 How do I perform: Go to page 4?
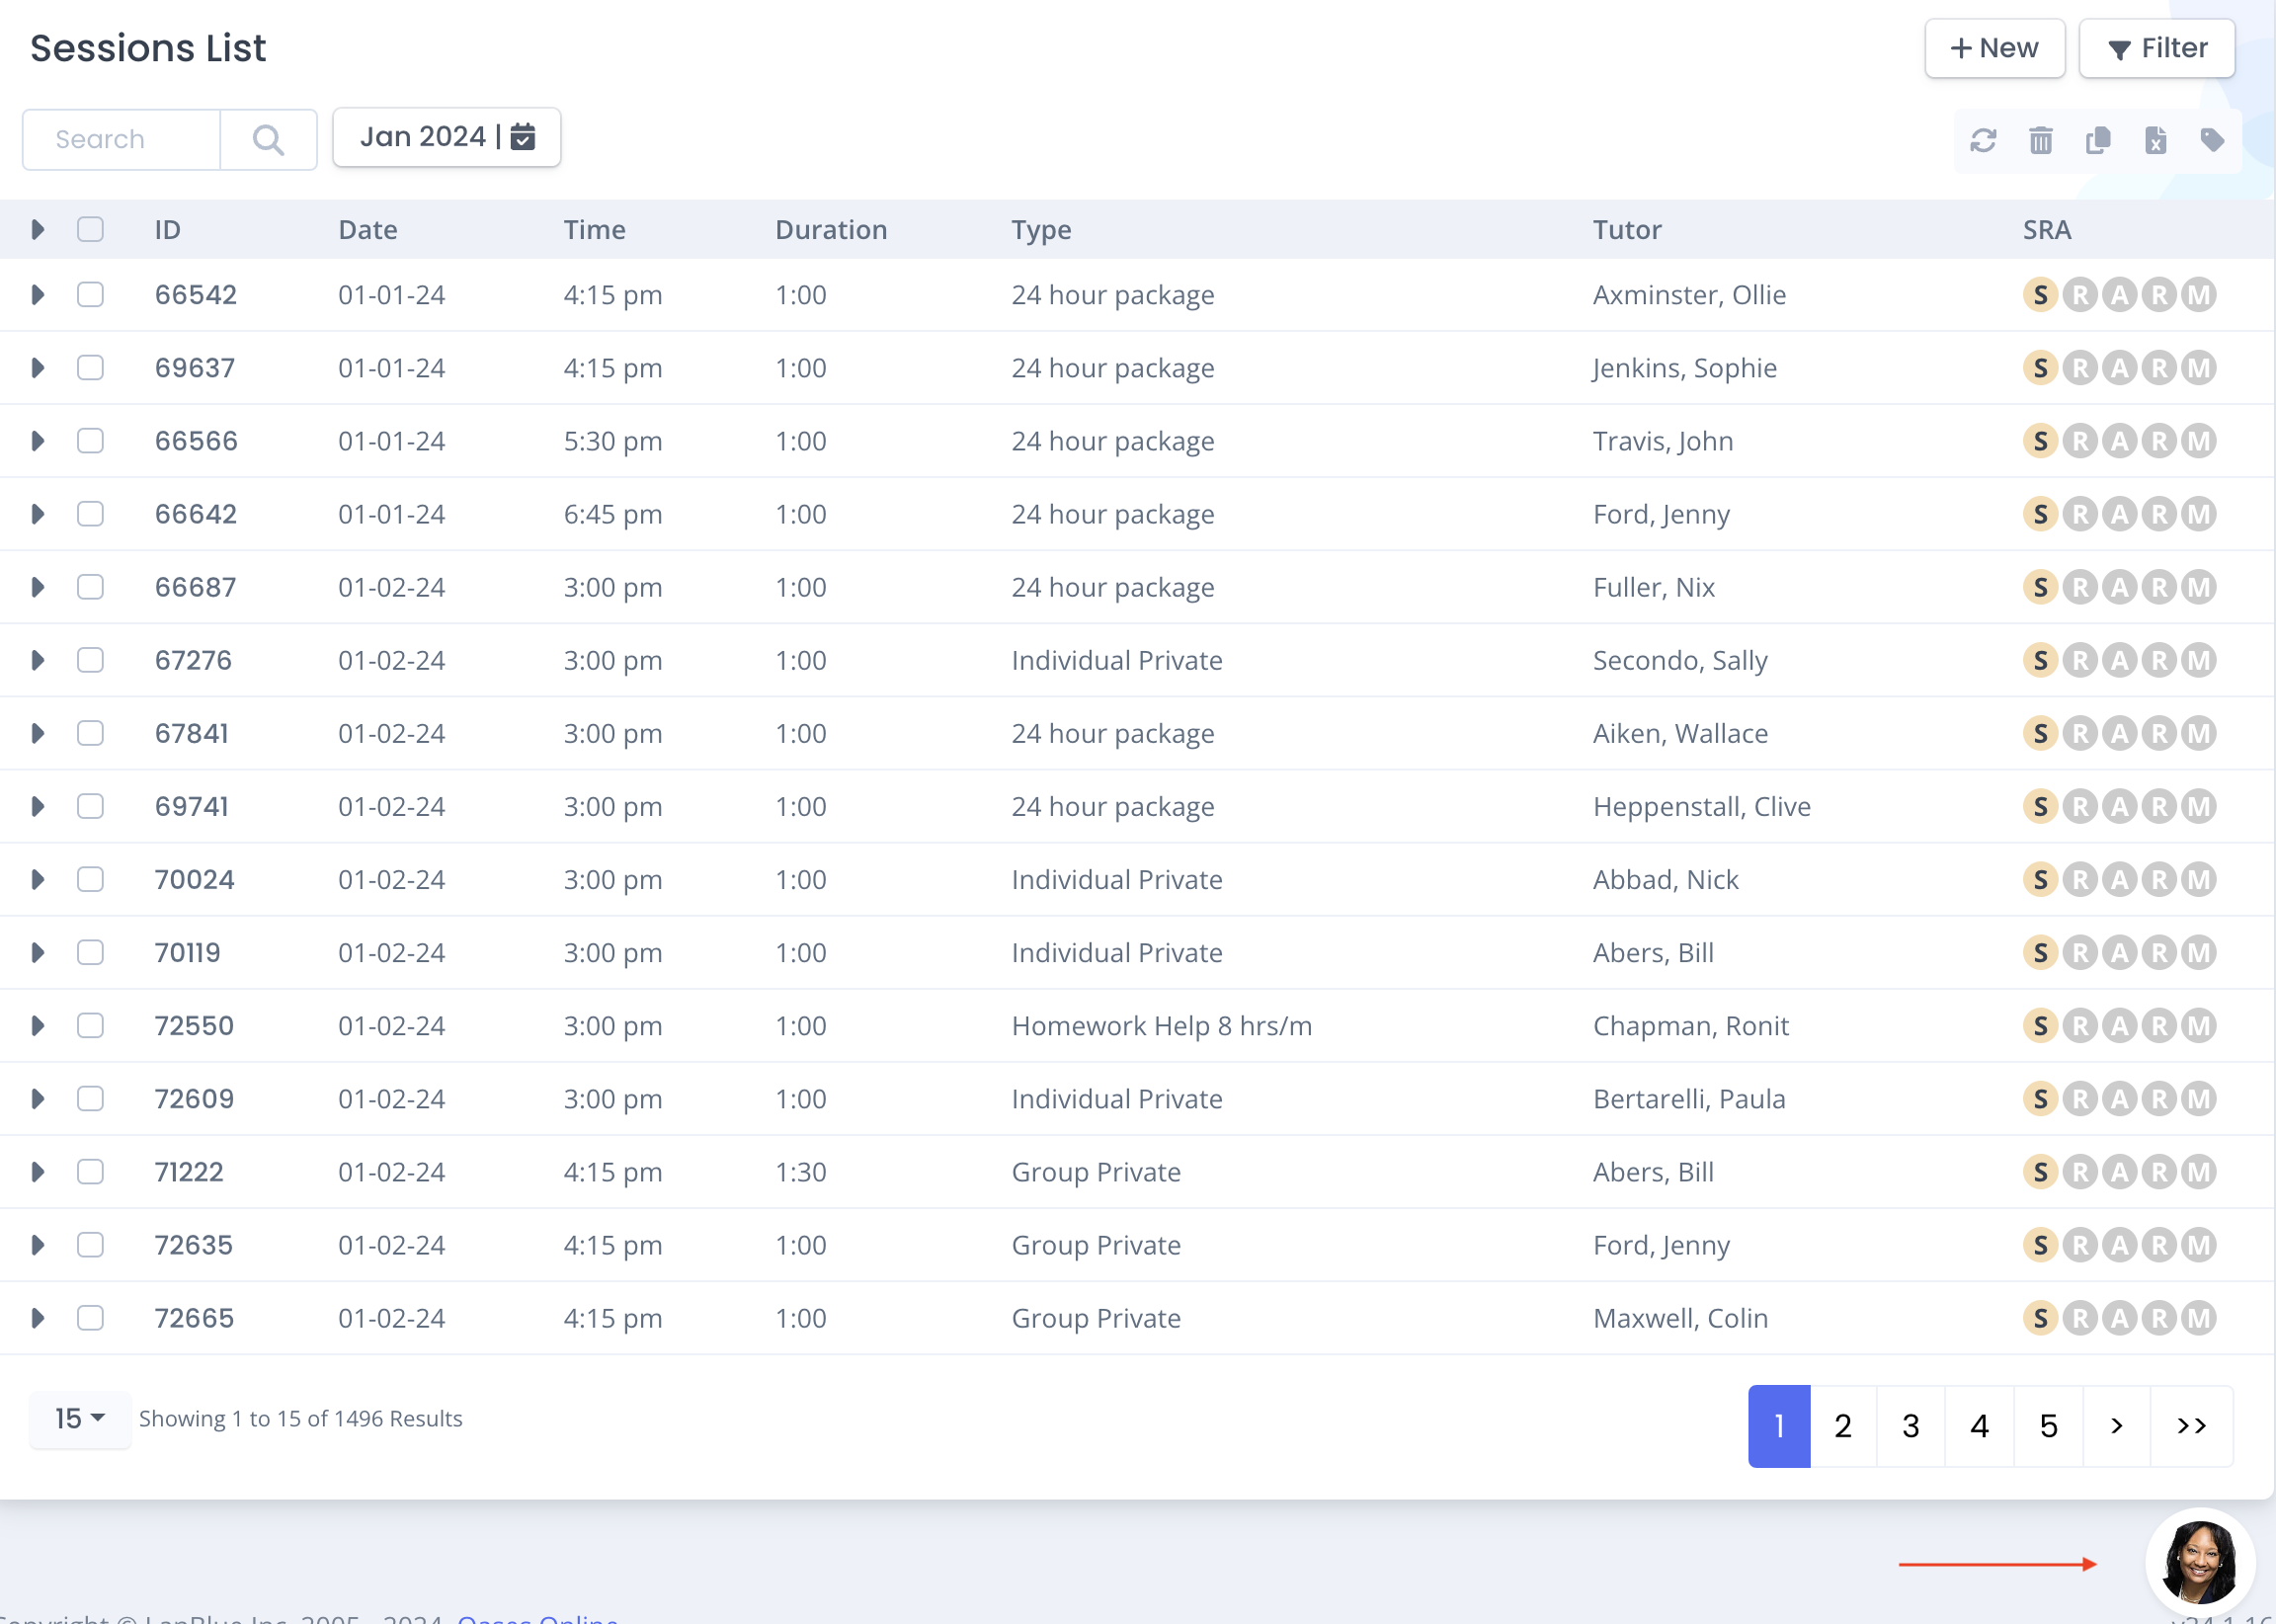(1979, 1425)
